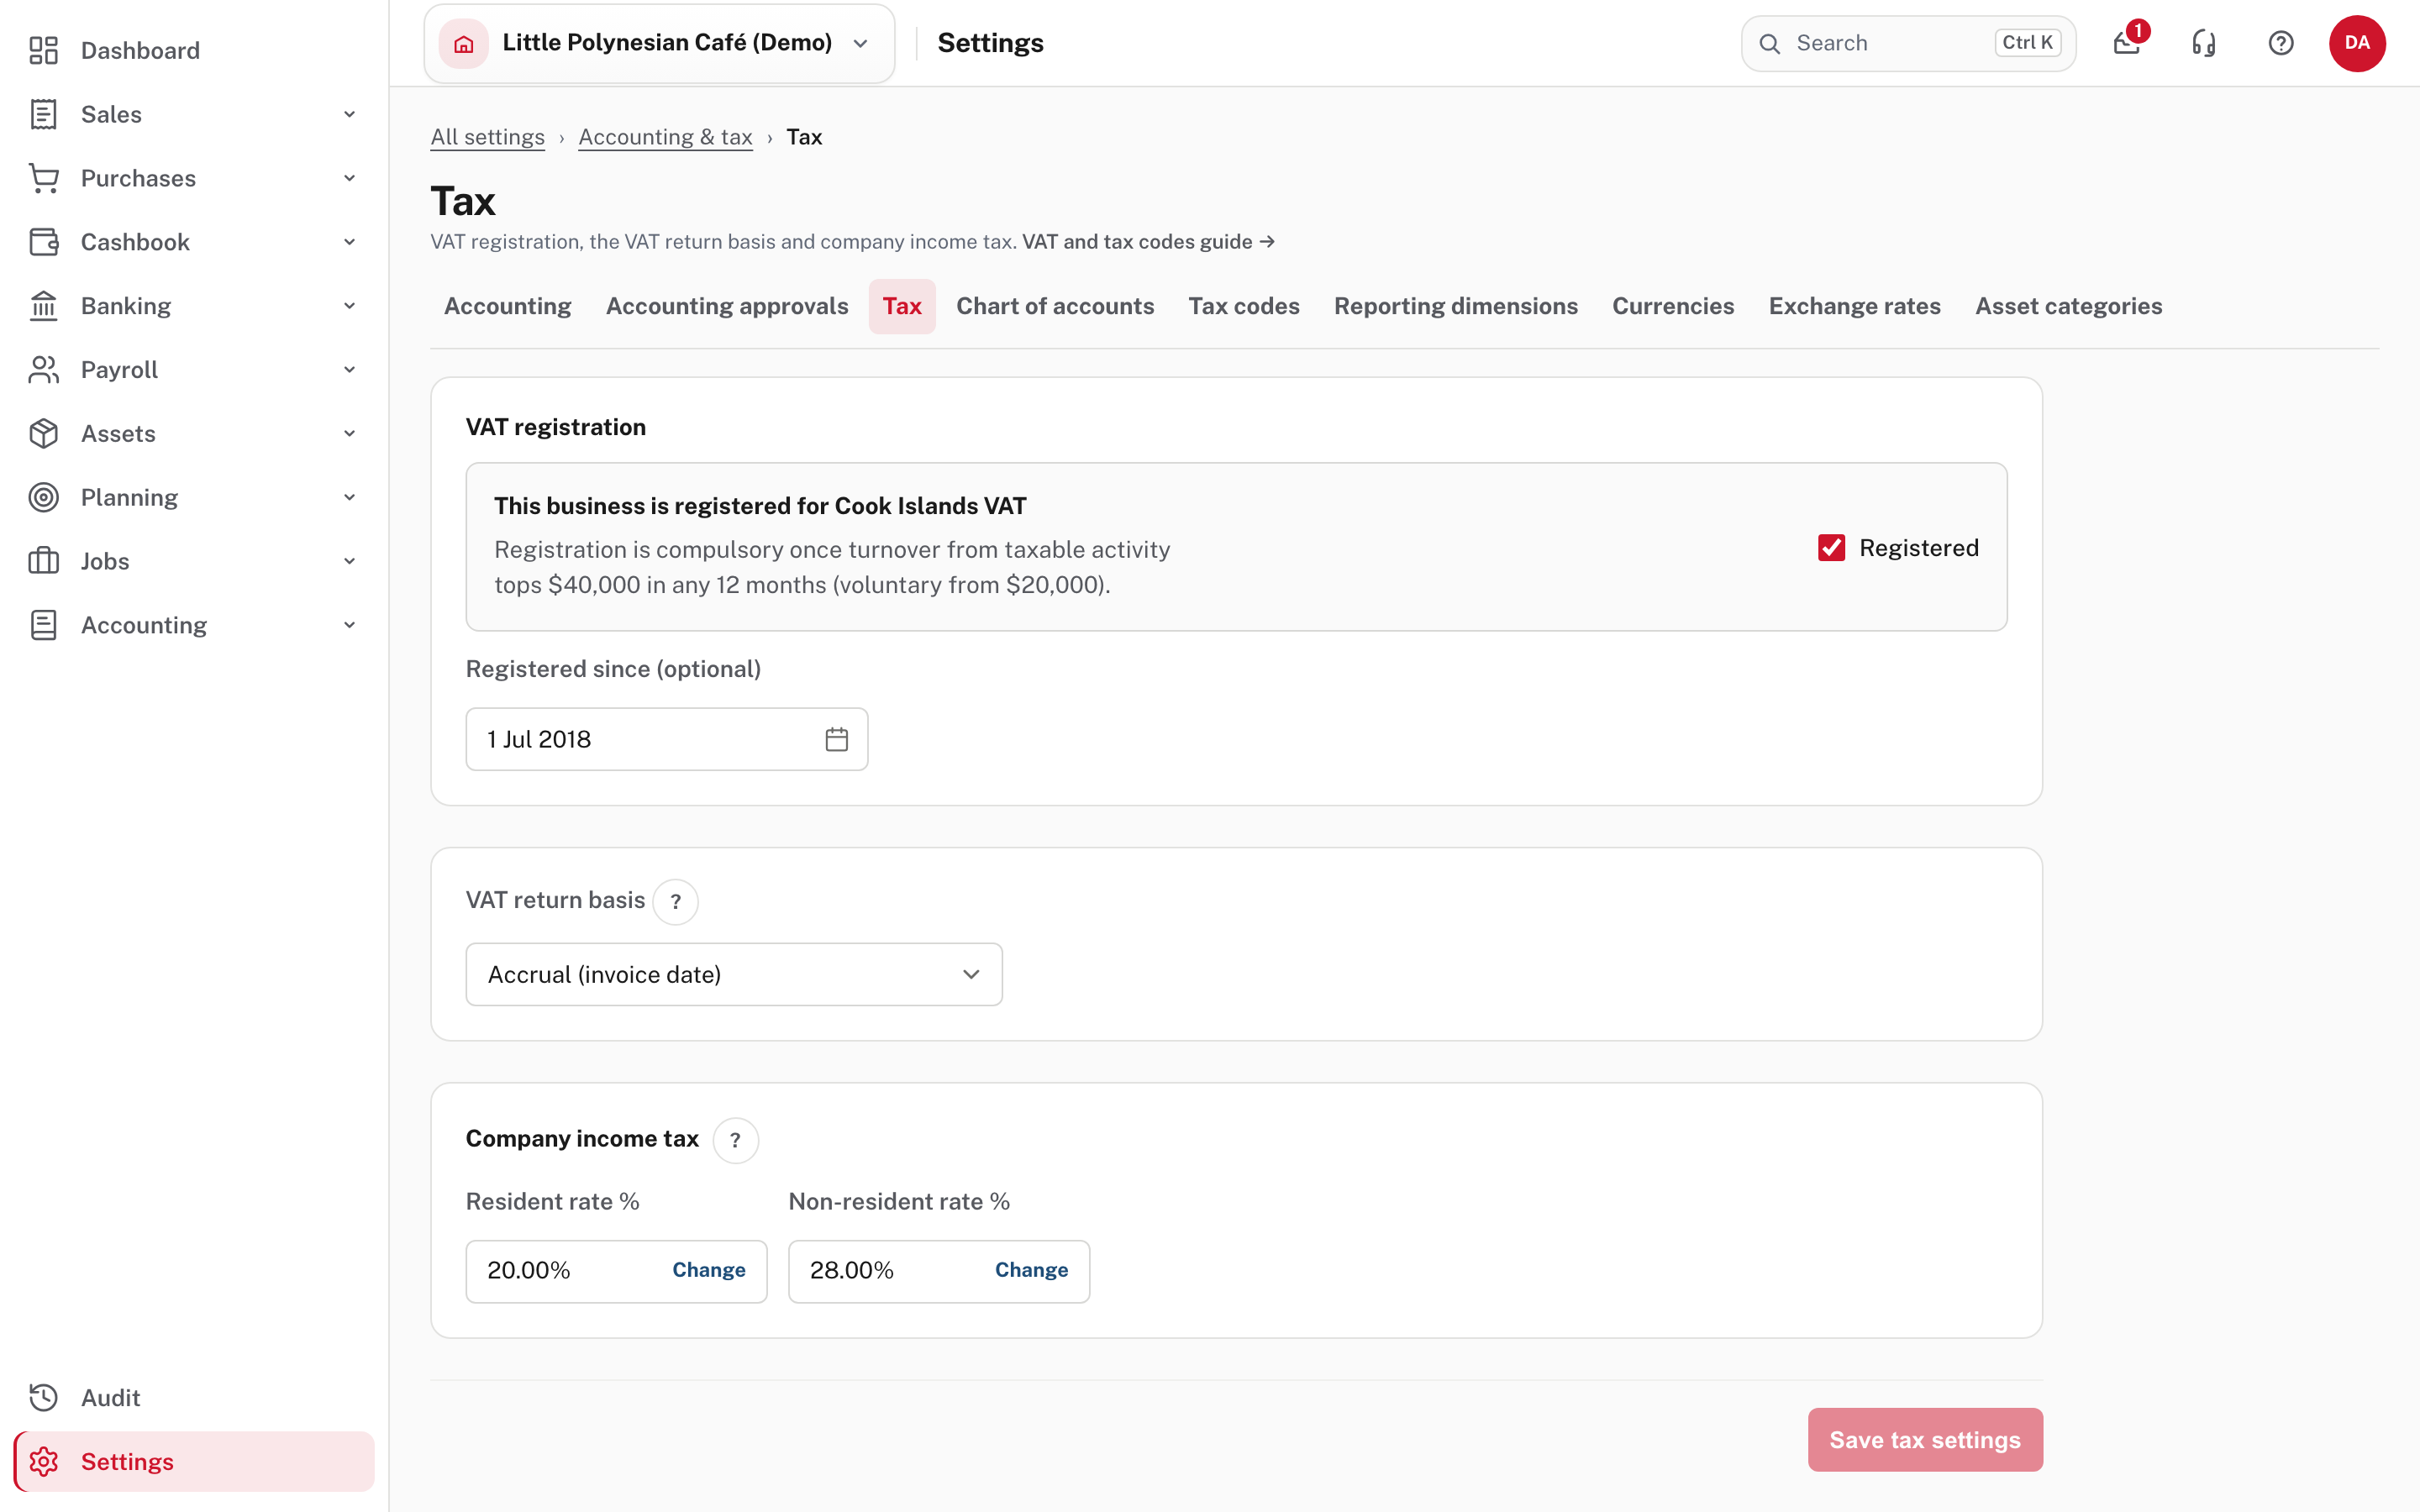Viewport: 2420px width, 1512px height.
Task: Show help tooltip for VAT return basis
Action: pos(676,902)
